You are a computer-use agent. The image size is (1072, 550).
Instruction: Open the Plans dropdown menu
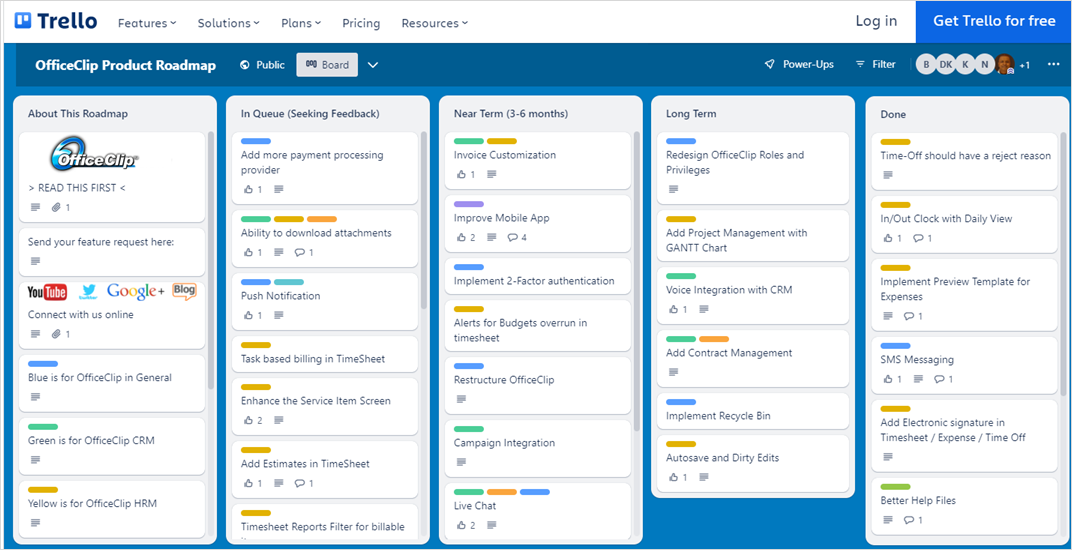(x=301, y=23)
